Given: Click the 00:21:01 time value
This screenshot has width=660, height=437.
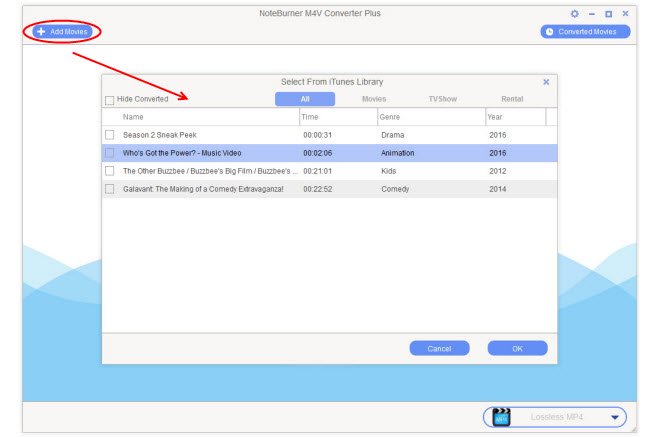Looking at the screenshot, I should (318, 171).
